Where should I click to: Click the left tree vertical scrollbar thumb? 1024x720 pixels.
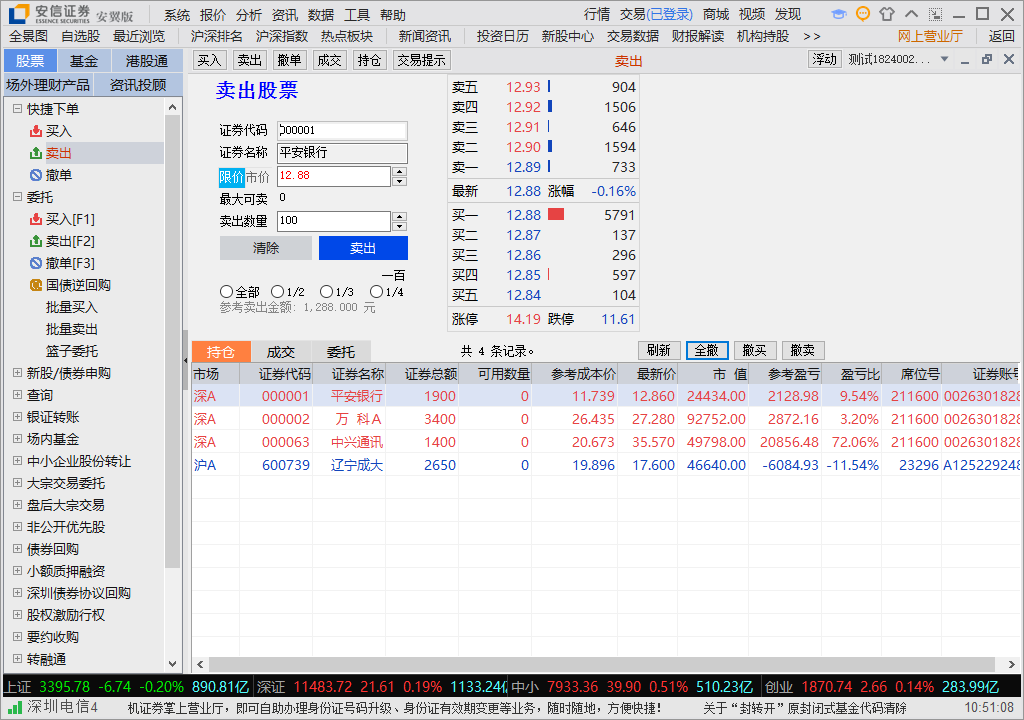coord(172,342)
